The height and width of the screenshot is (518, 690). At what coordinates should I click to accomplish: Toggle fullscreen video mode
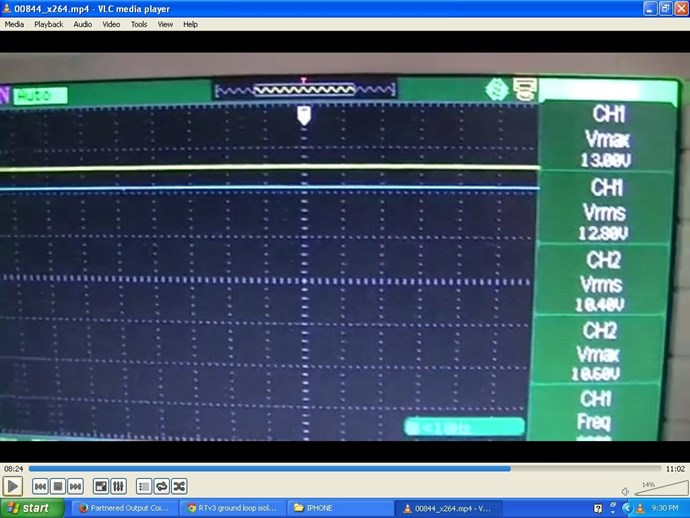[x=101, y=486]
